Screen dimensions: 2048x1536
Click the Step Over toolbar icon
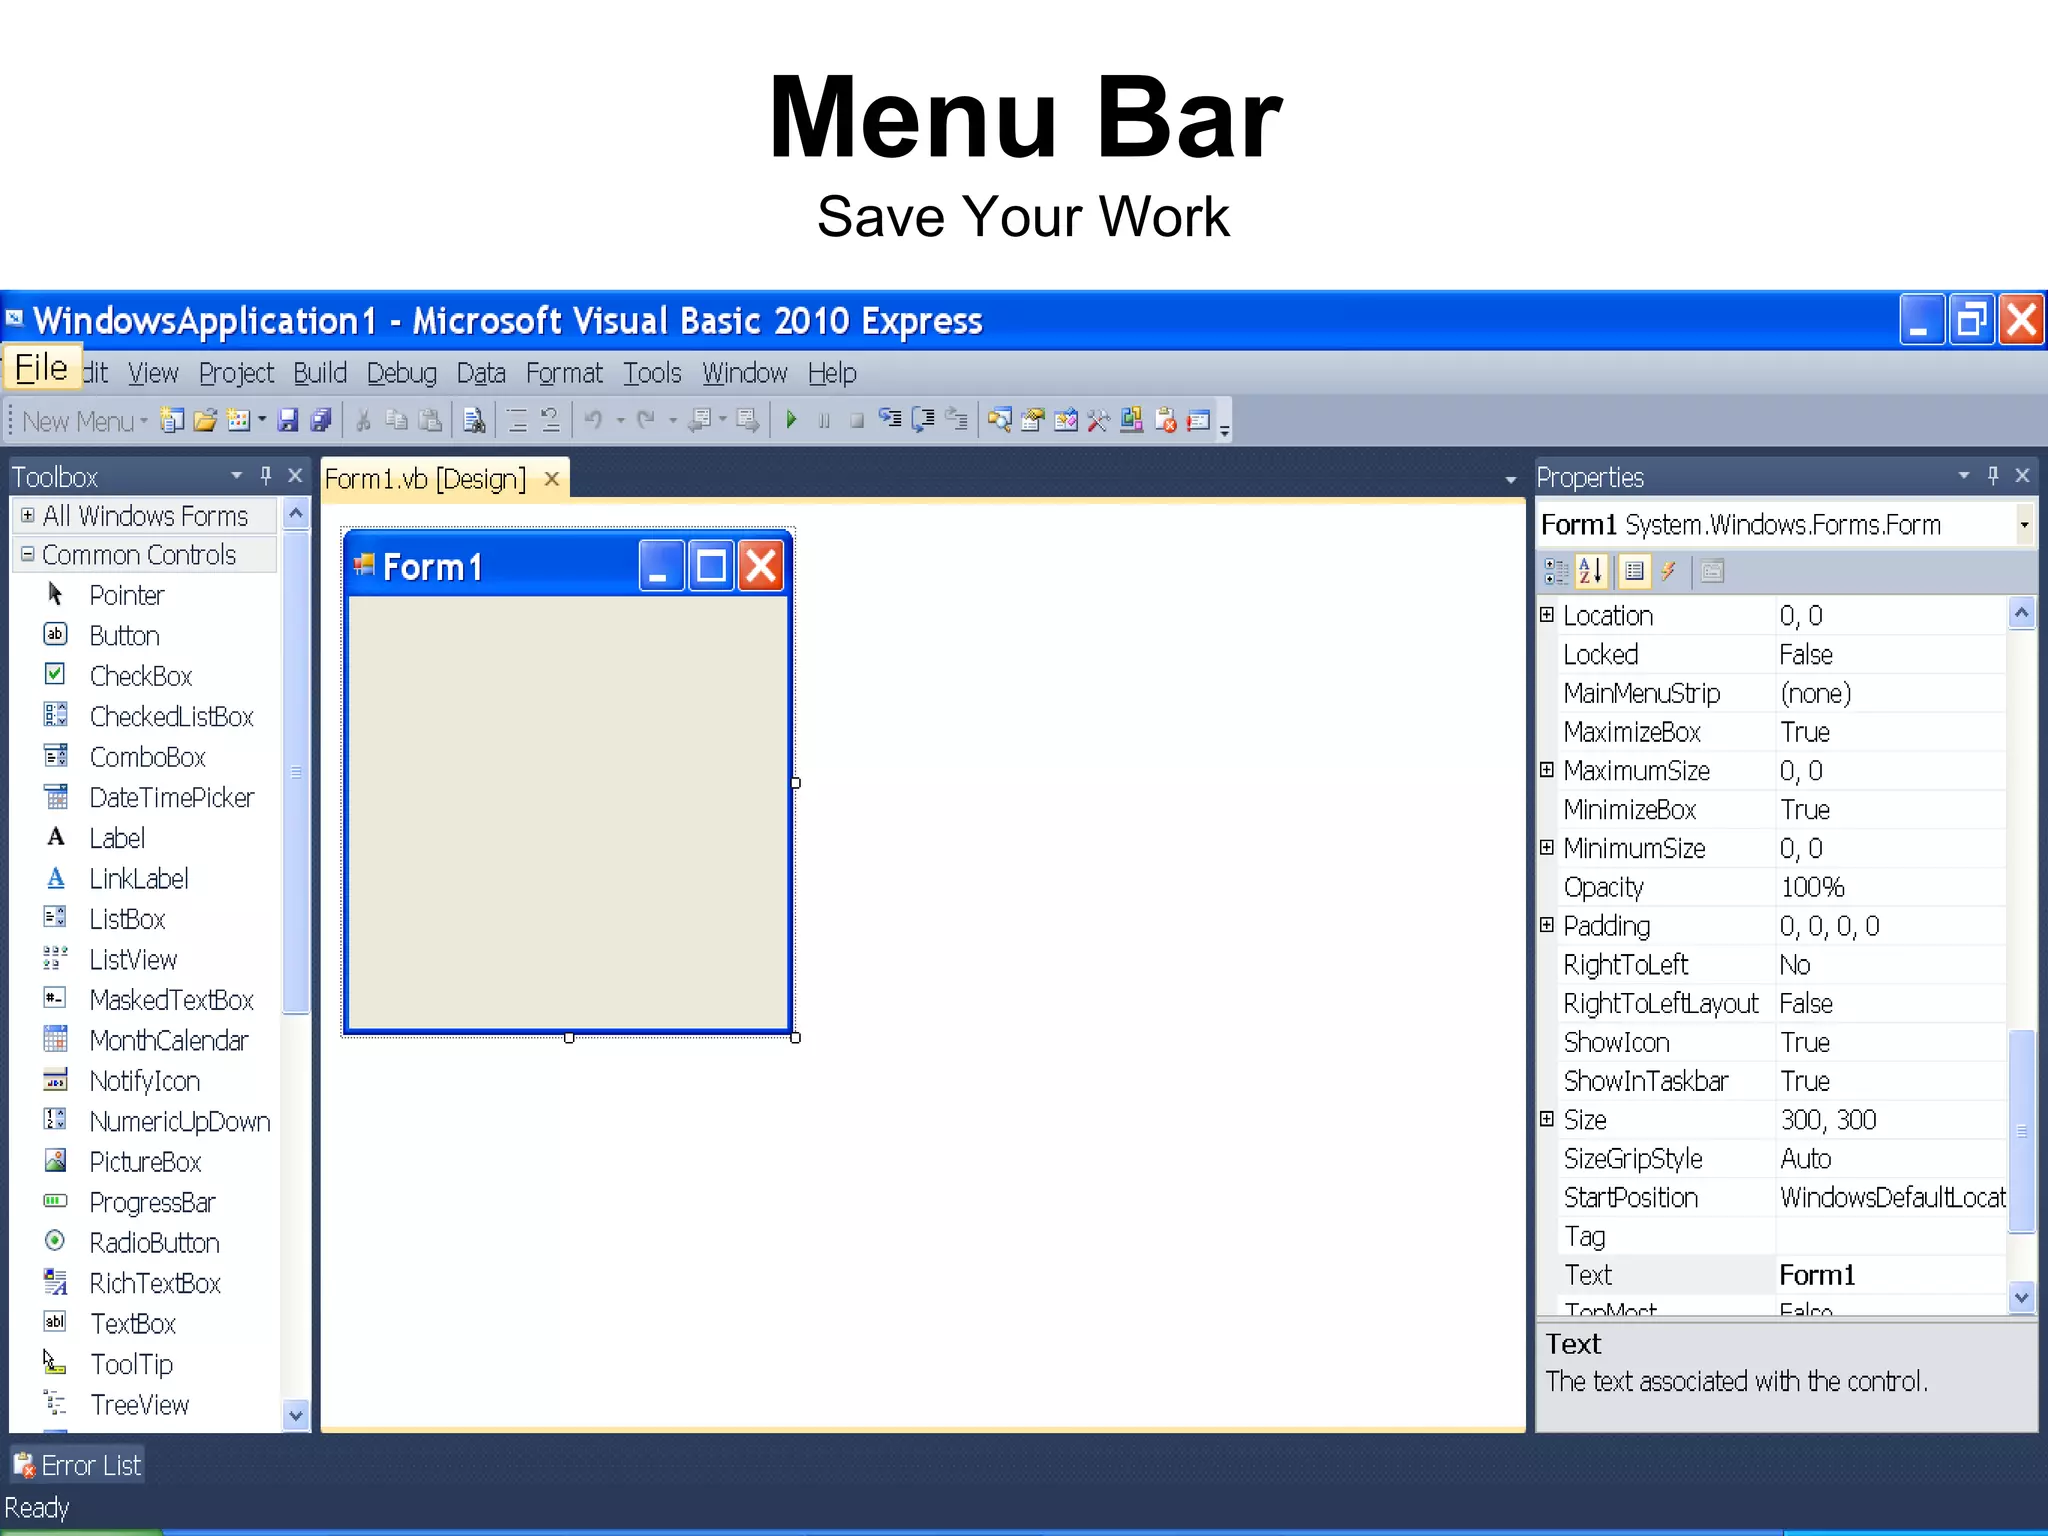tap(923, 420)
